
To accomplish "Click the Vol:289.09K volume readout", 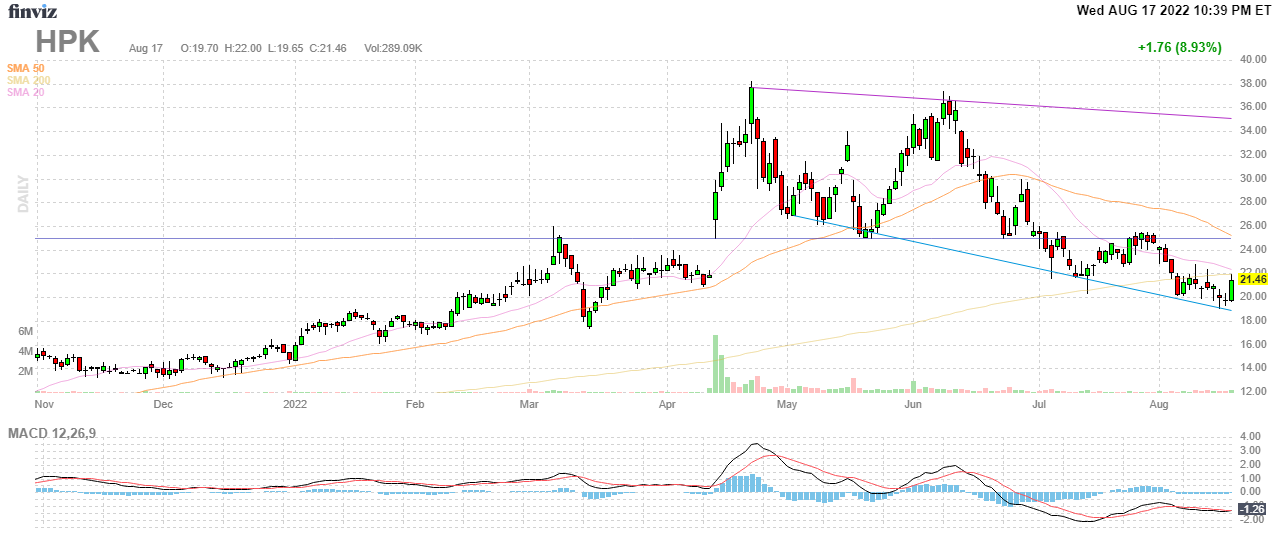I will coord(393,48).
